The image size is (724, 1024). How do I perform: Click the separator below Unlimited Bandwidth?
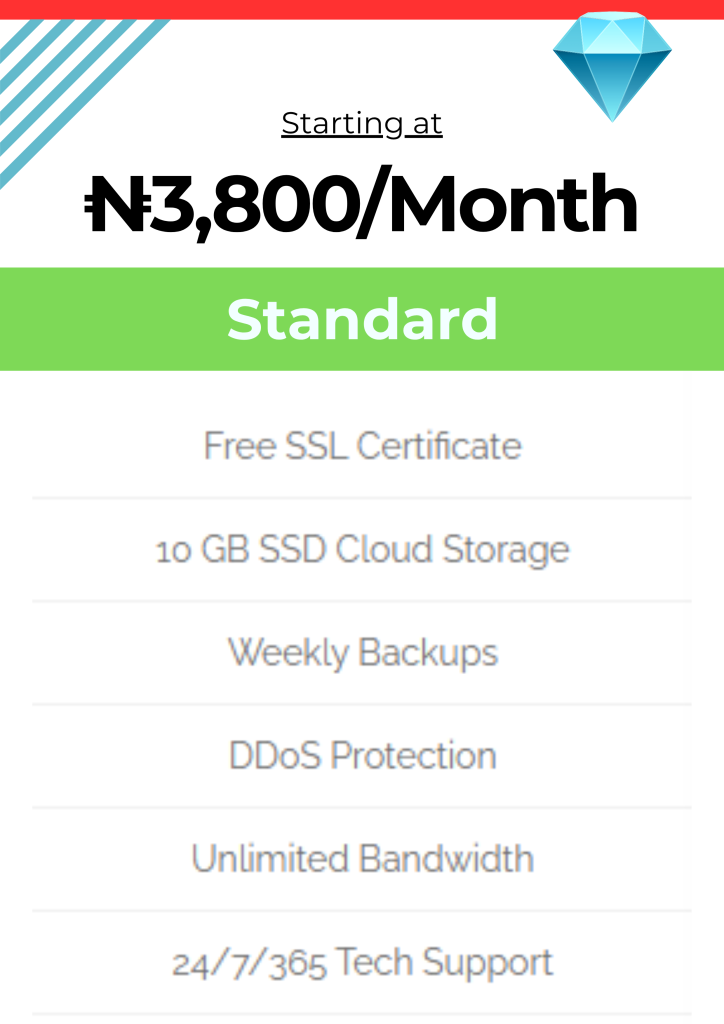(x=362, y=910)
